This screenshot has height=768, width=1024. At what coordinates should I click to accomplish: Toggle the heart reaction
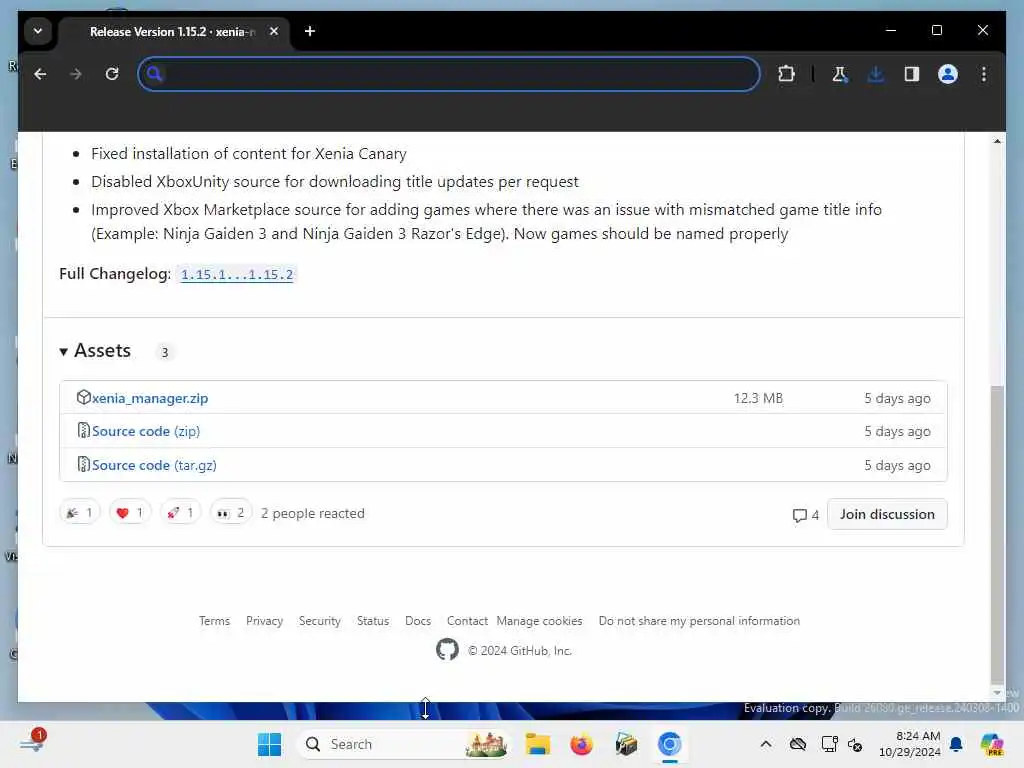[130, 513]
